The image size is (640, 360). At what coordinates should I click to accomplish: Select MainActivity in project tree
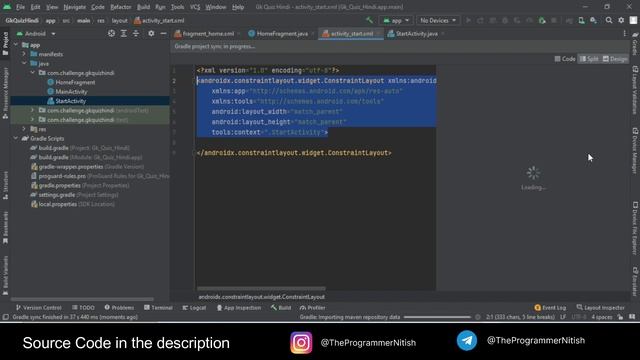click(x=71, y=91)
